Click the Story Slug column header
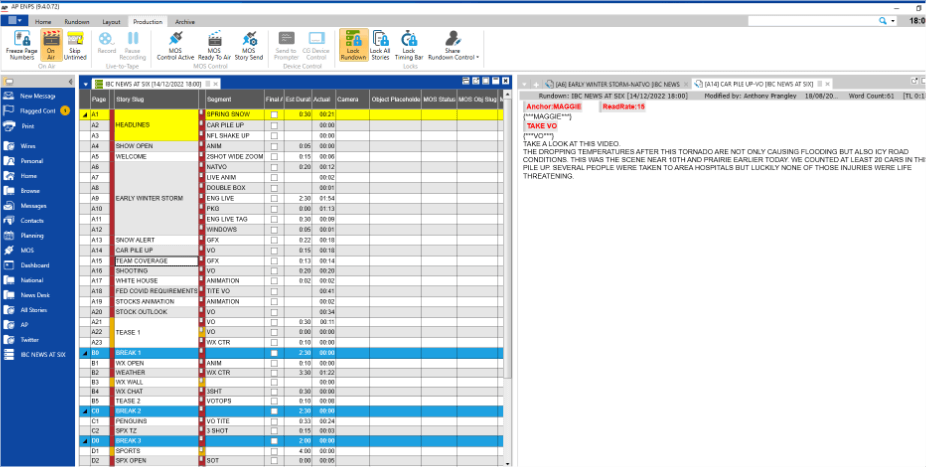 coord(156,99)
